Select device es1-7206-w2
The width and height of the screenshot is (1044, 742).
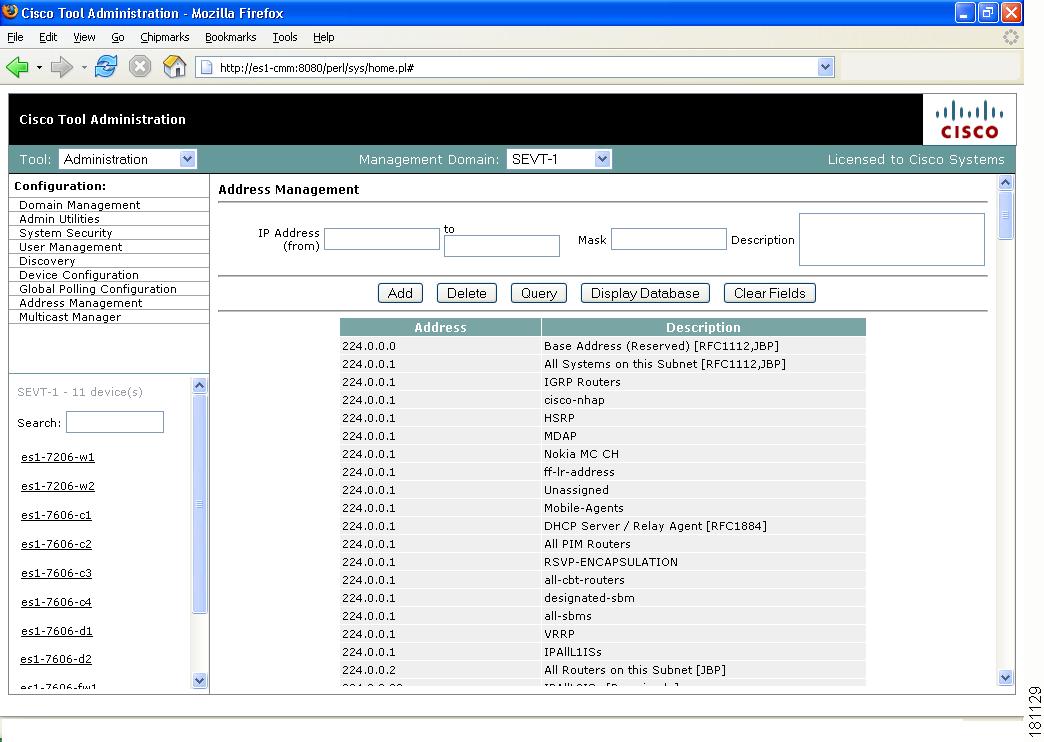click(58, 486)
